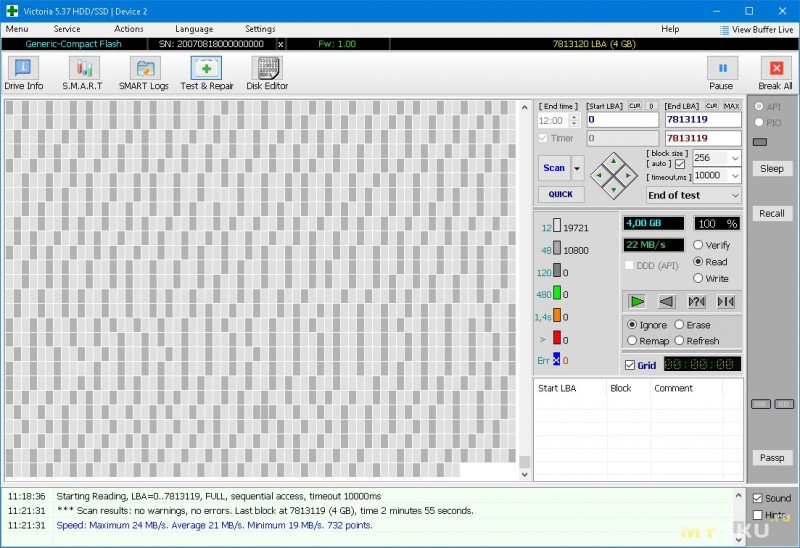
Task: Click the green forward play scan button
Action: (x=636, y=301)
